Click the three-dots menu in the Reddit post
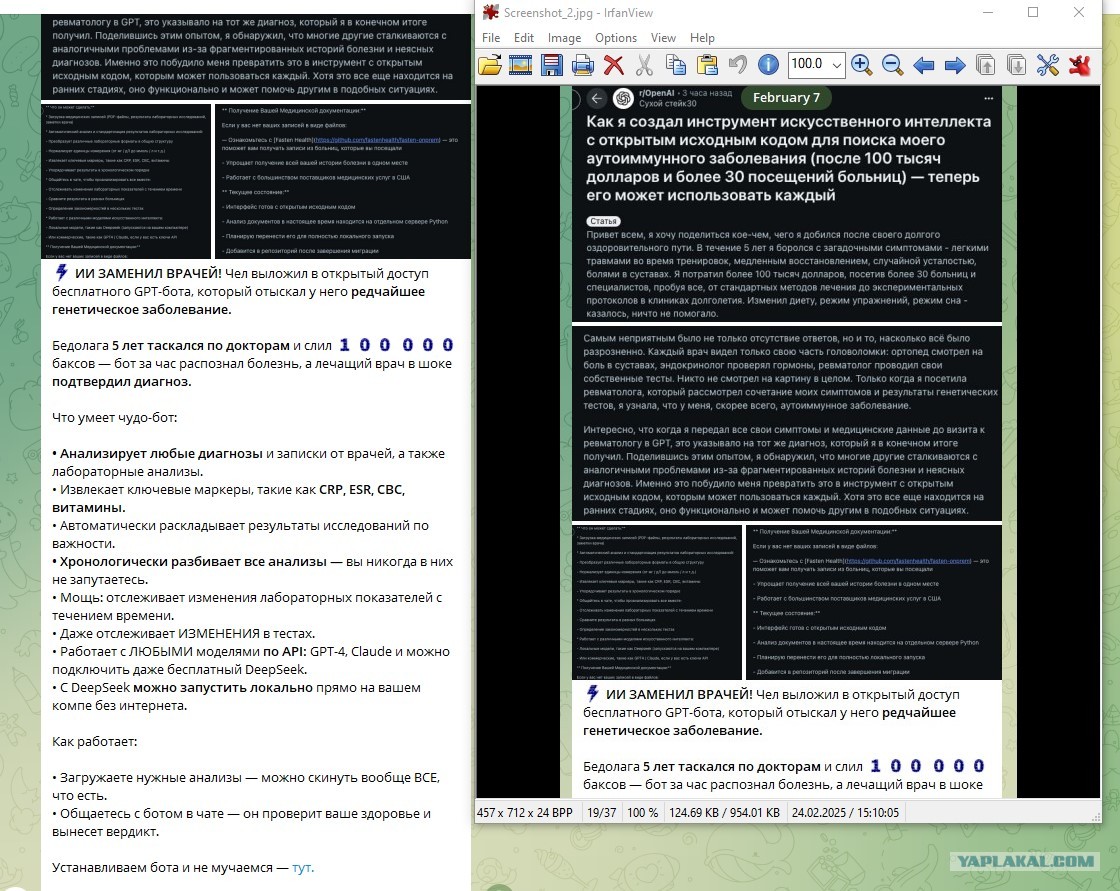The height and width of the screenshot is (891, 1120). click(989, 99)
